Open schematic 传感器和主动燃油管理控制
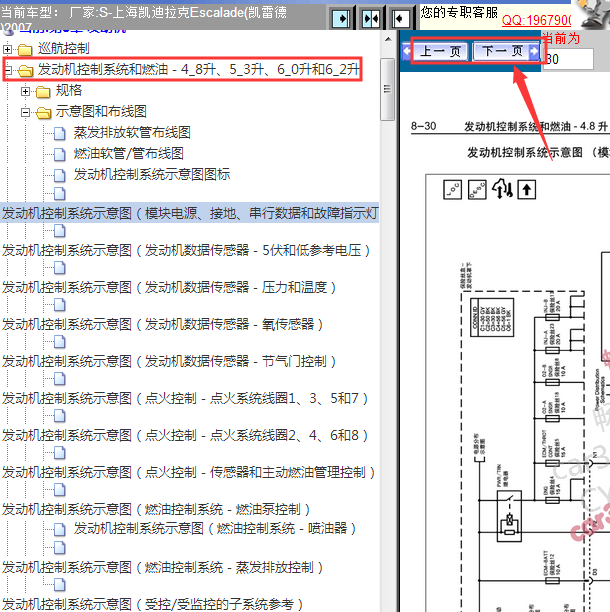Viewport: 610px width, 612px height. 189,472
